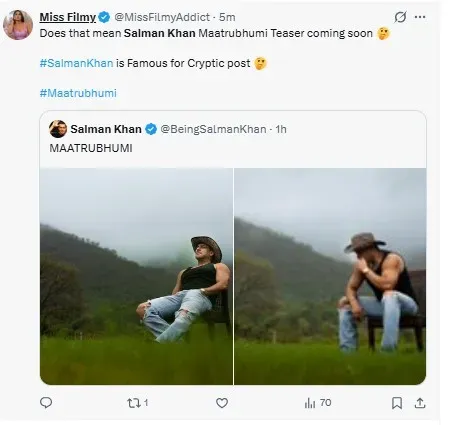Visit the @MissFilmyAddict handle
Screen dimensions: 458x425
[162, 17]
